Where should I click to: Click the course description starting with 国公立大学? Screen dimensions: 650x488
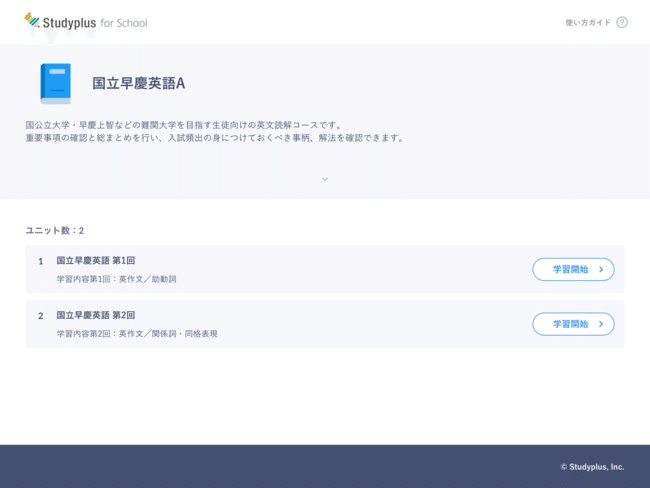(x=215, y=131)
